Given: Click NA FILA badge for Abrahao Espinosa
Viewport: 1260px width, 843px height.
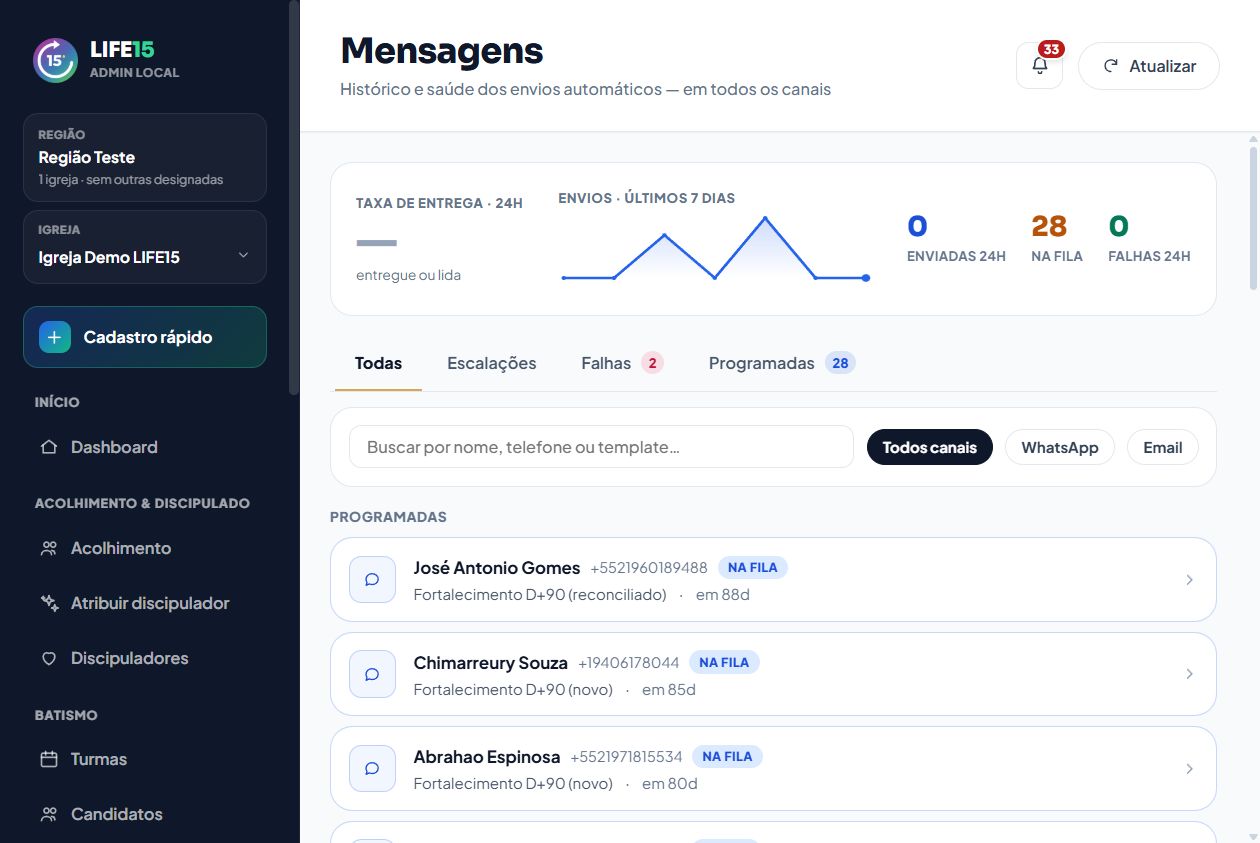Looking at the screenshot, I should 727,756.
